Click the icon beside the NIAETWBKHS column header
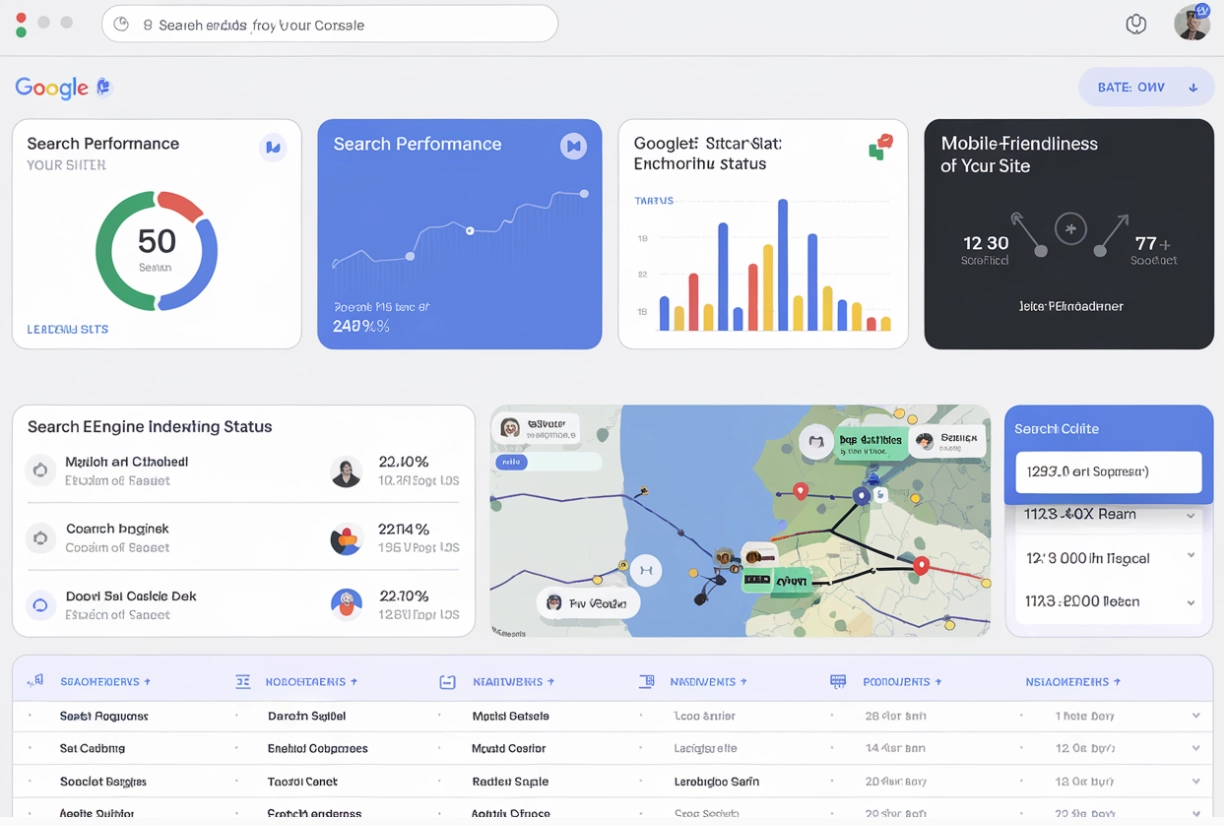 coord(447,682)
